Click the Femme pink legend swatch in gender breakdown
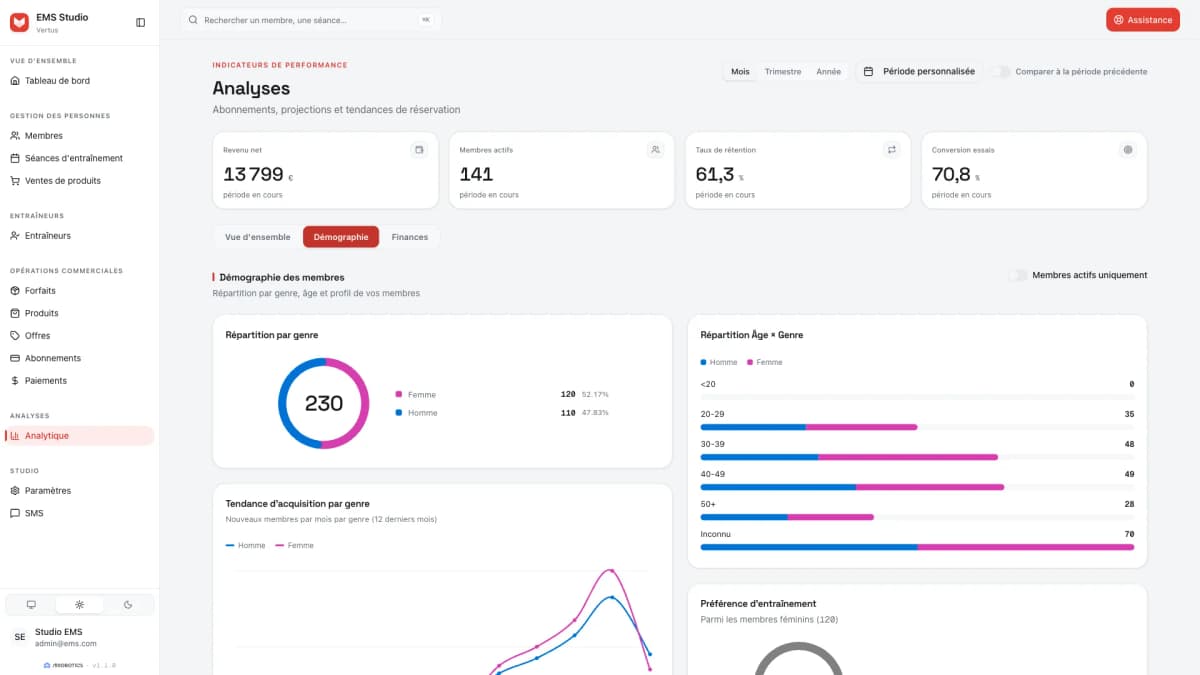The height and width of the screenshot is (675, 1200). pos(399,394)
